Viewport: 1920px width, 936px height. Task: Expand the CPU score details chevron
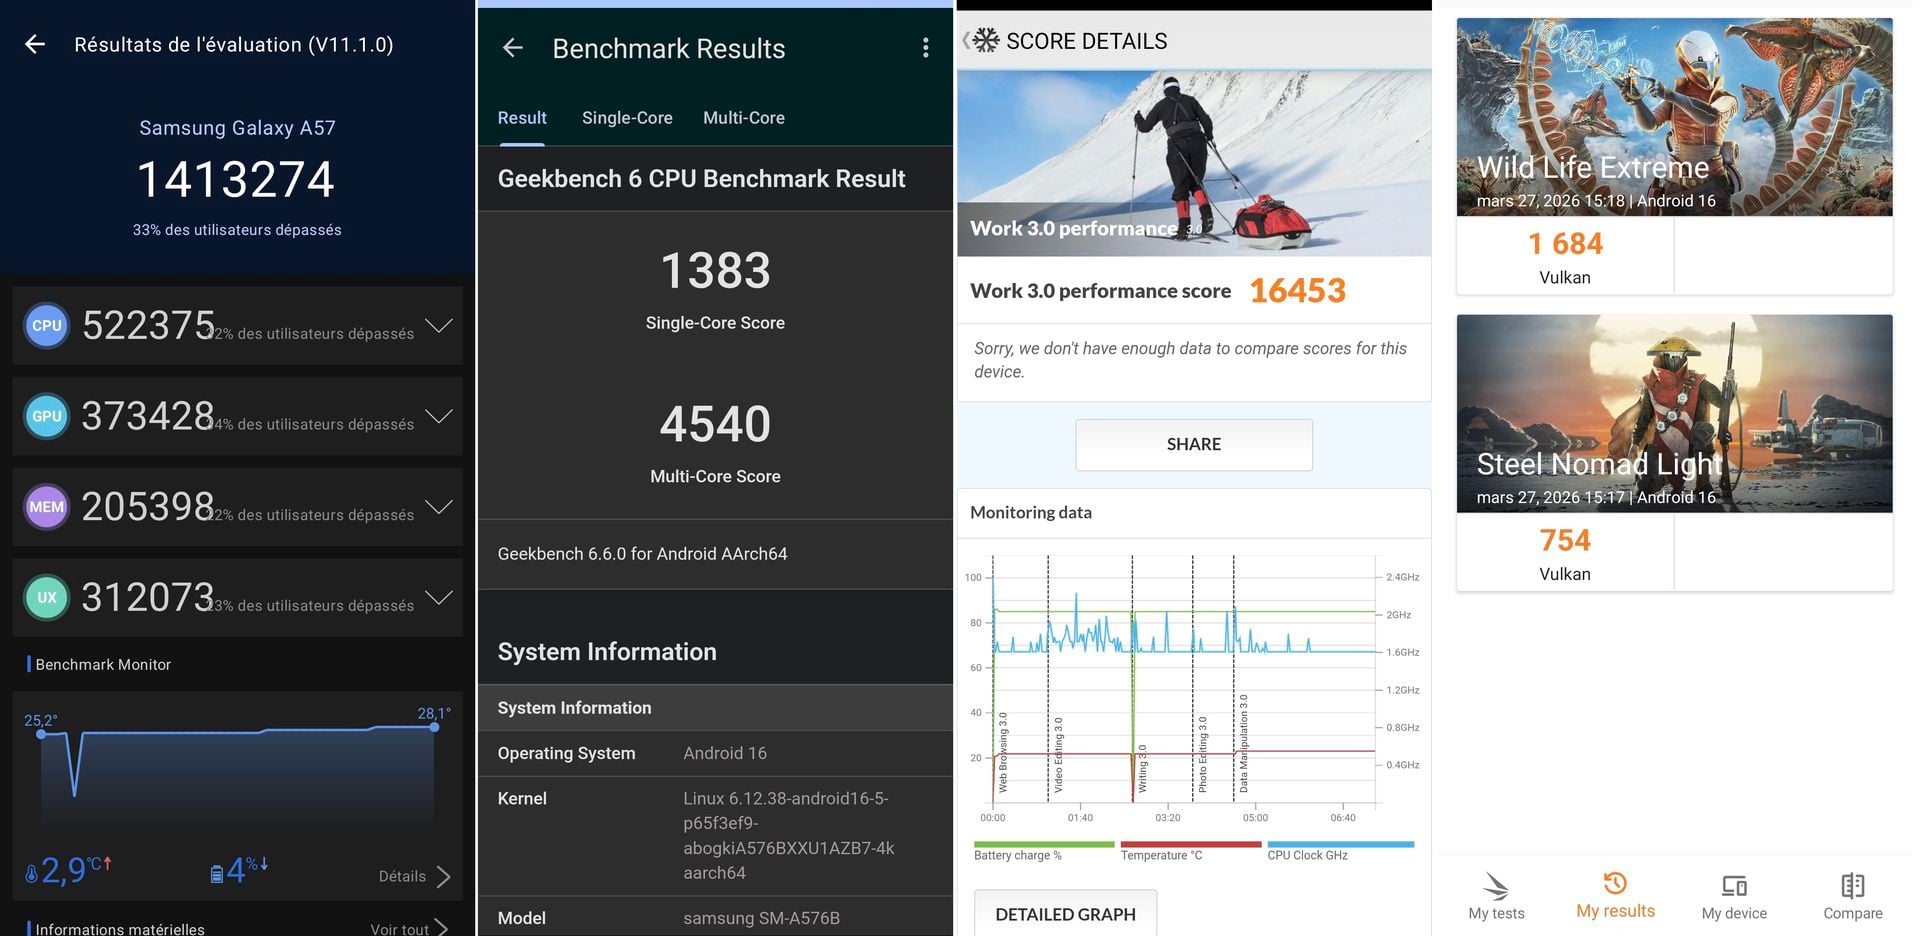[438, 325]
